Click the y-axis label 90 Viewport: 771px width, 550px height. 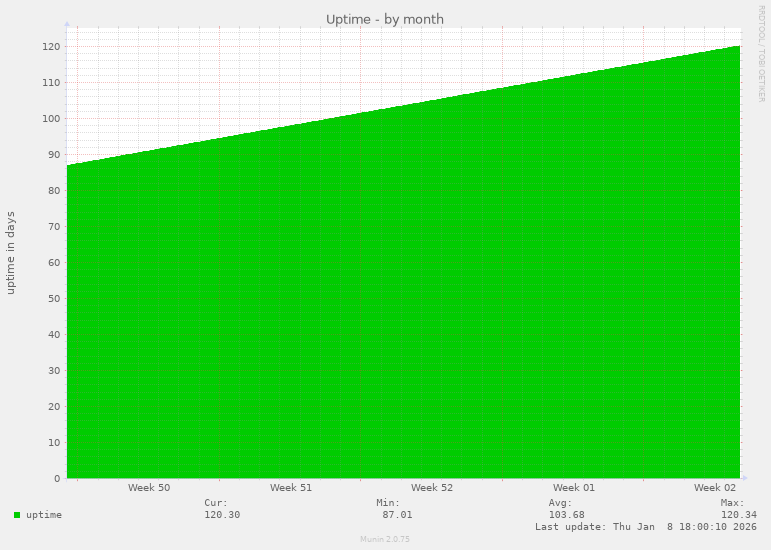coord(54,154)
